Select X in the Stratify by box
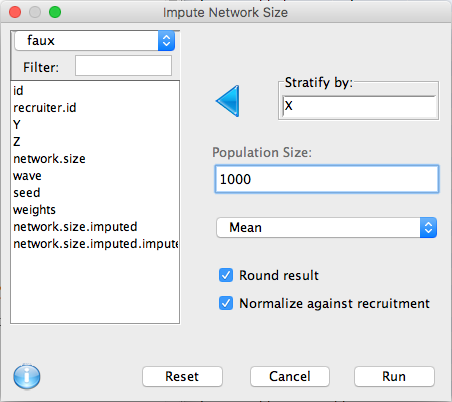Viewport: 452px width, 402px height. (x=289, y=106)
